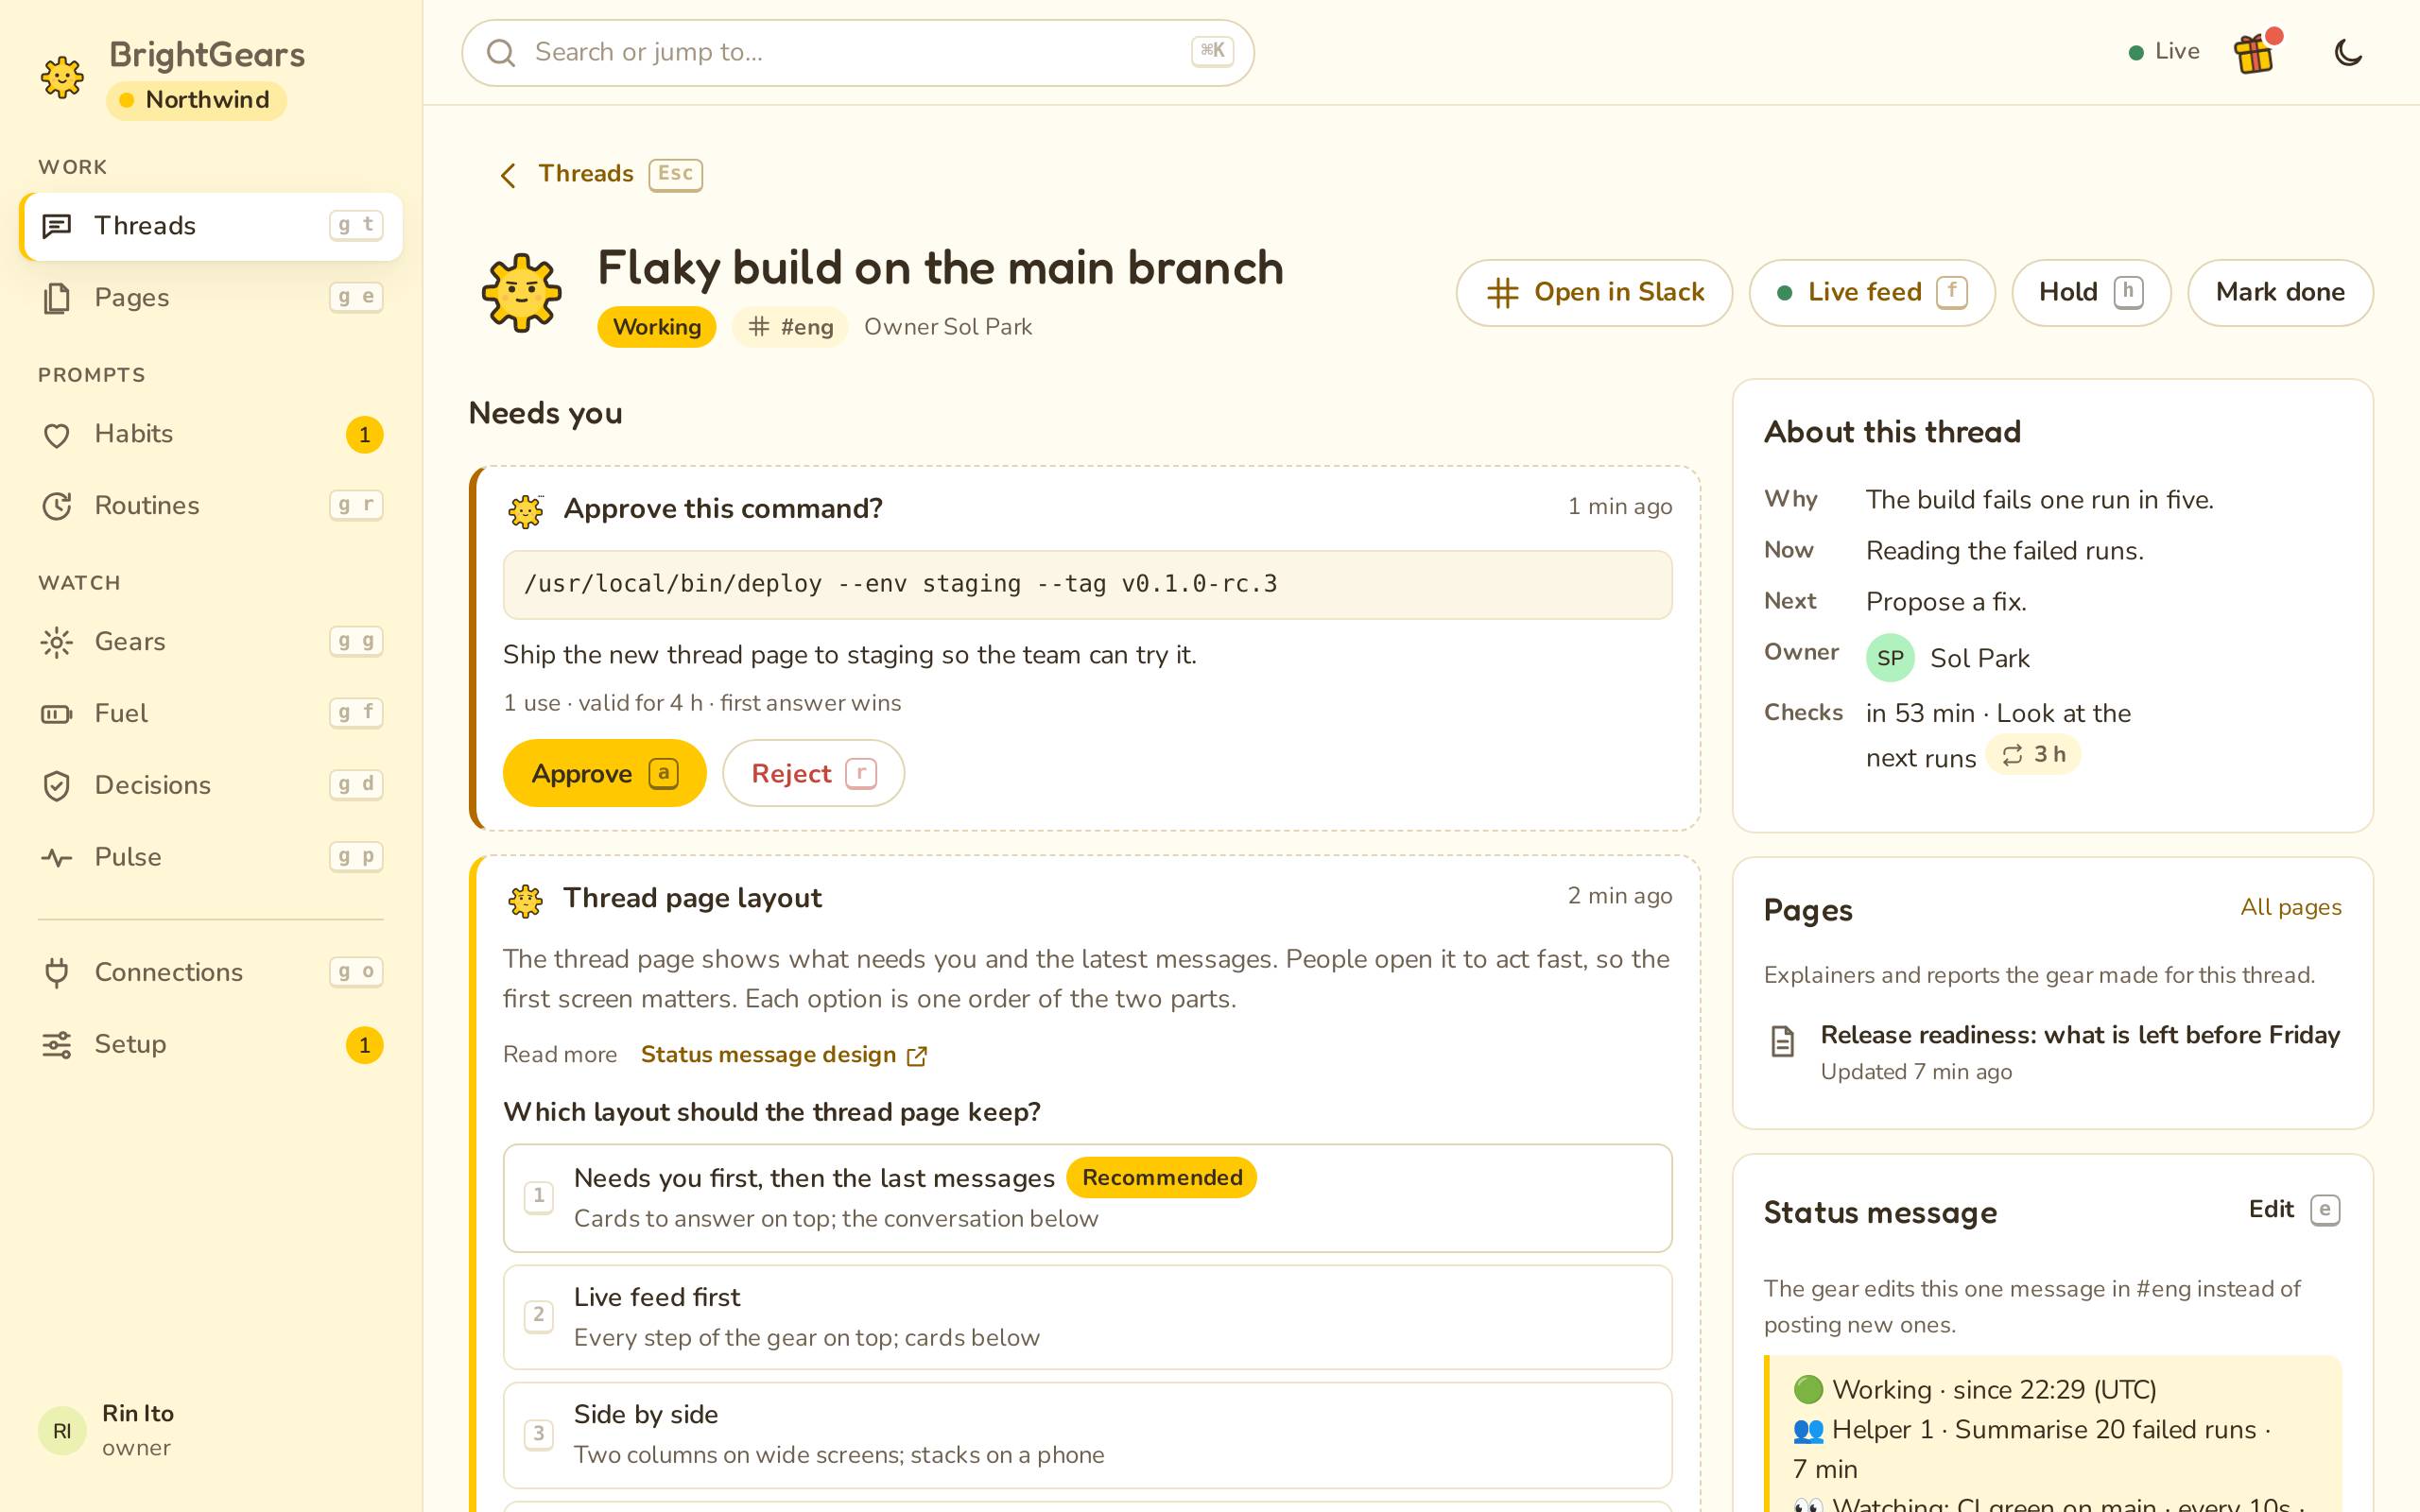This screenshot has width=2420, height=1512.
Task: Open Connections in the sidebar
Action: (211, 973)
